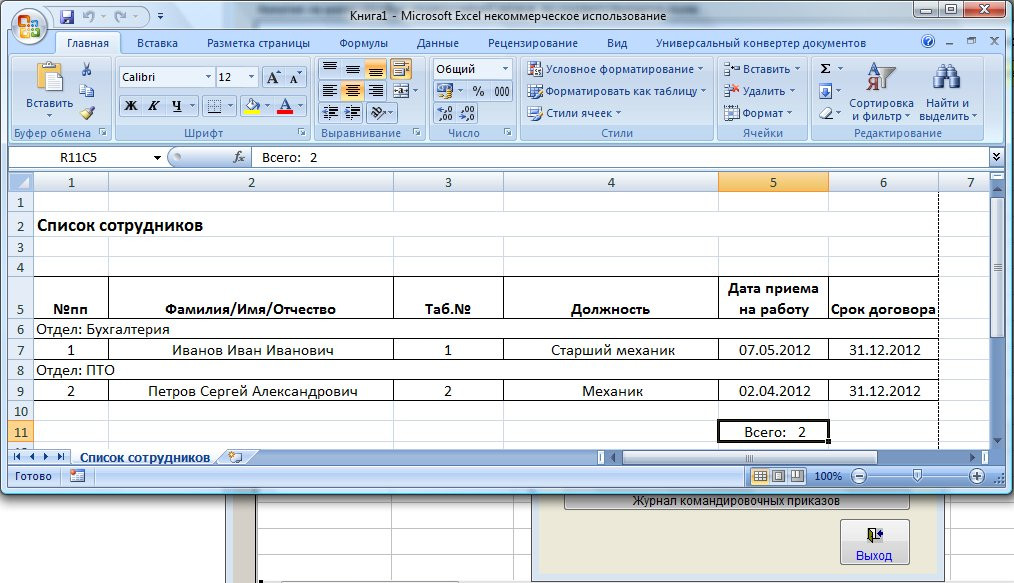The image size is (1014, 583).
Task: Select the Format Painter brush icon
Action: click(87, 113)
